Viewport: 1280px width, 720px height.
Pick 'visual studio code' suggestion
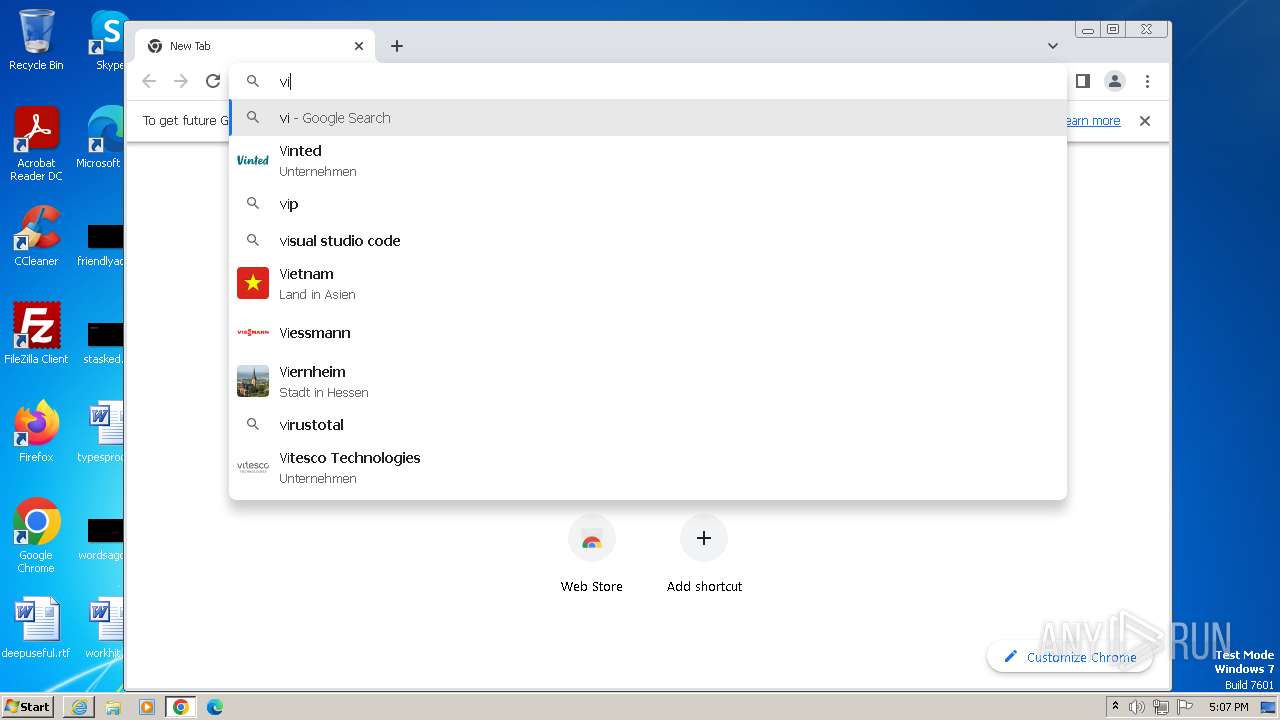(x=648, y=241)
